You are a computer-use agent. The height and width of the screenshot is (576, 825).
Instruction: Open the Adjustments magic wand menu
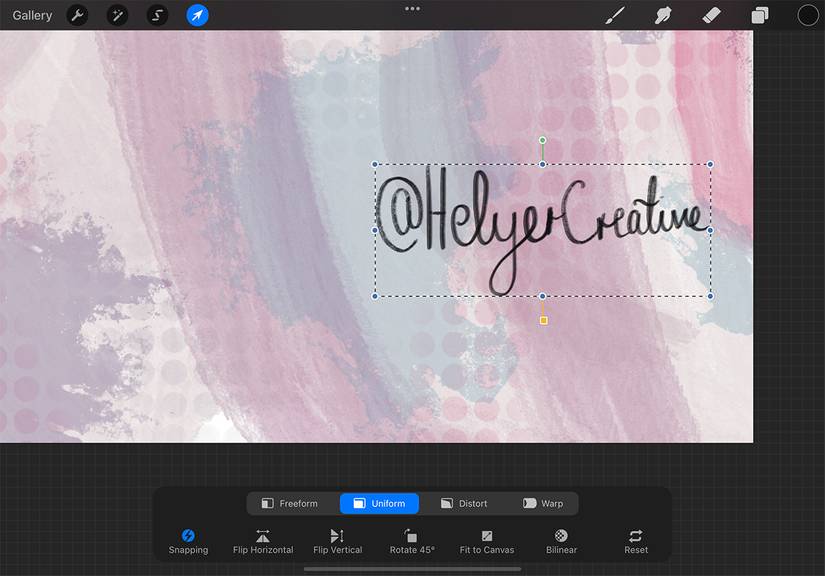117,15
